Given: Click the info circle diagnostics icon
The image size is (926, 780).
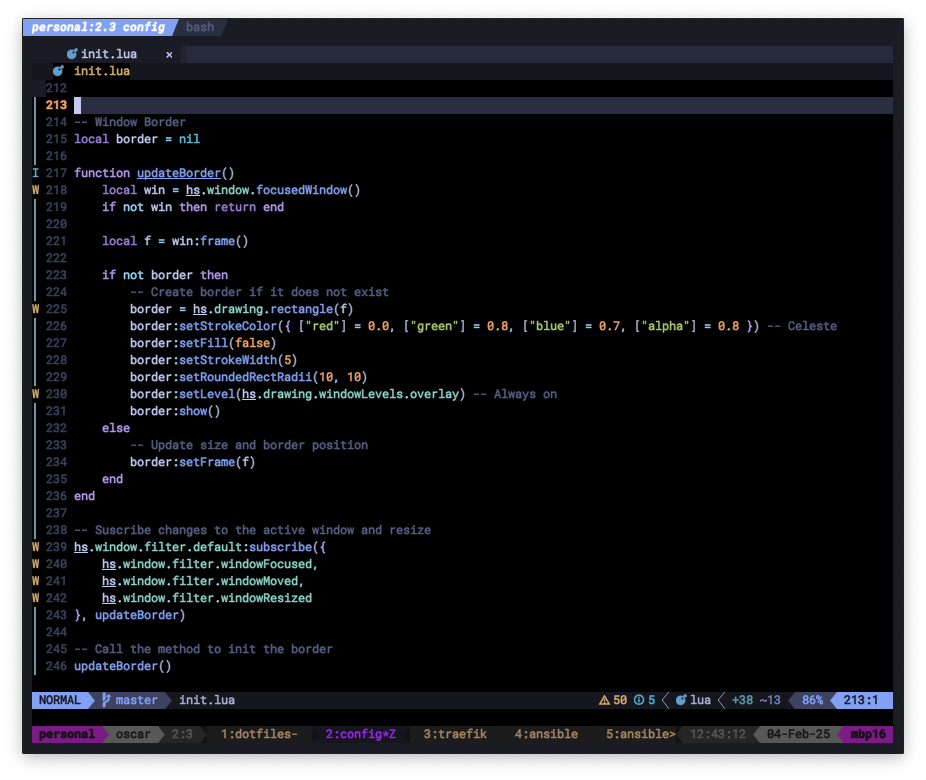Looking at the screenshot, I should (639, 700).
